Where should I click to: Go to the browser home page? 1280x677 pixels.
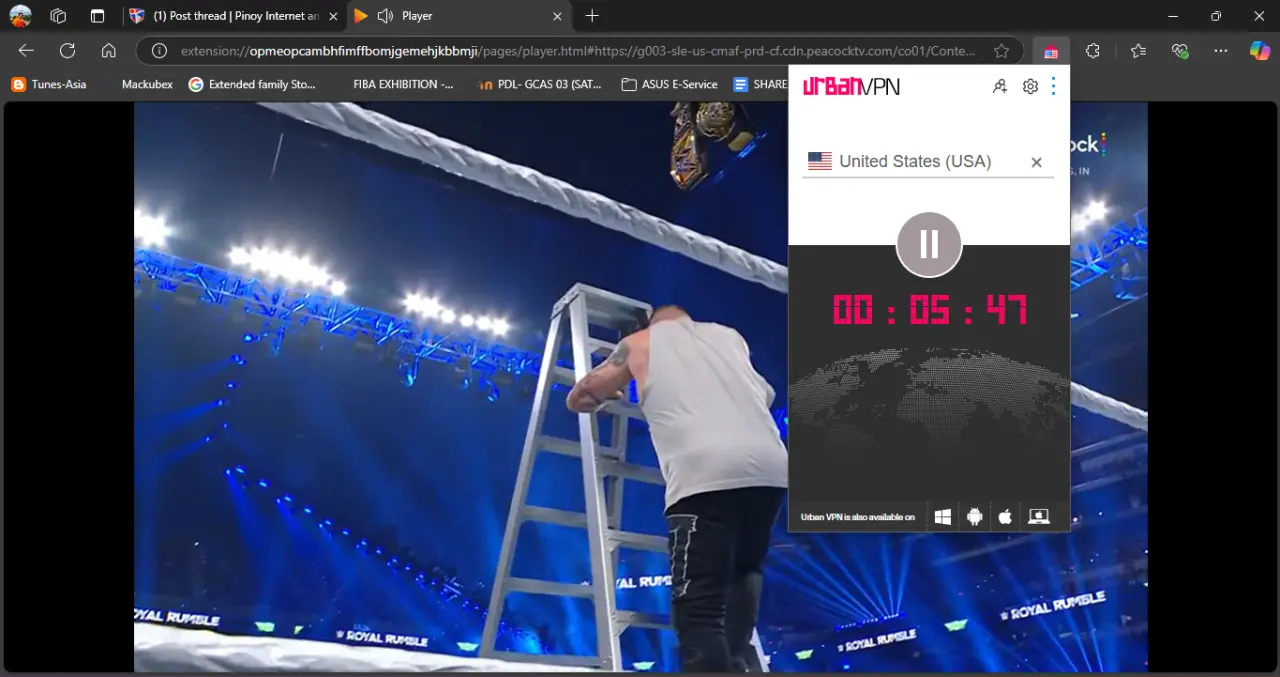point(109,51)
